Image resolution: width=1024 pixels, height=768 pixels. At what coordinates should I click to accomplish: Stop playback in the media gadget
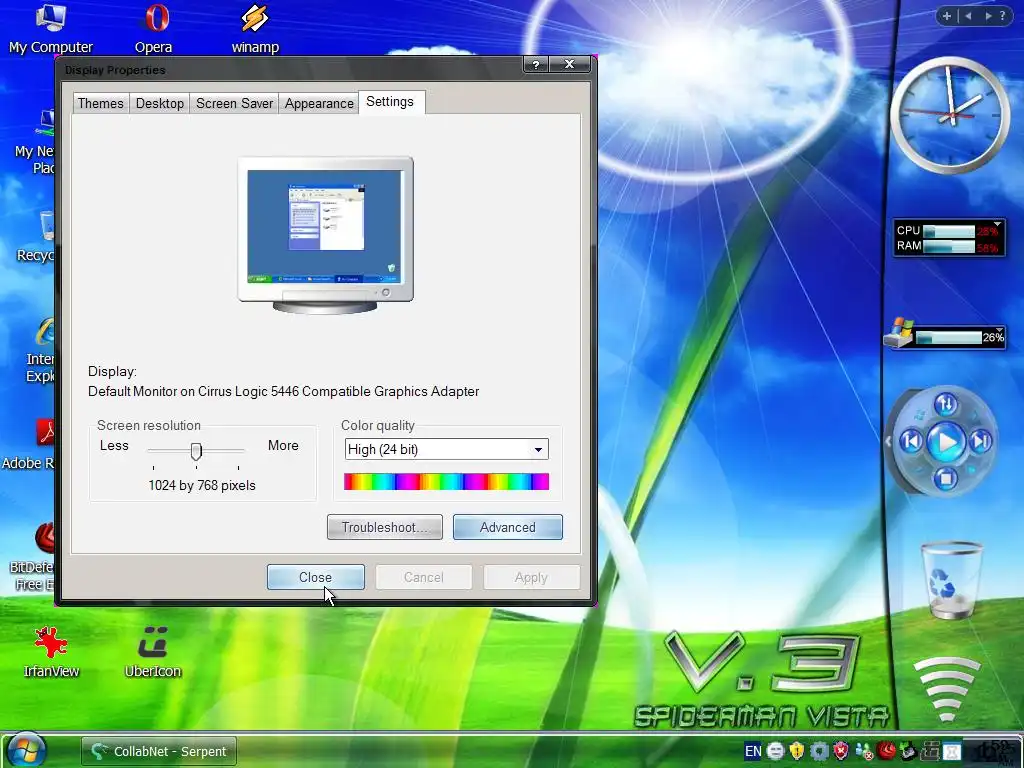(x=945, y=479)
